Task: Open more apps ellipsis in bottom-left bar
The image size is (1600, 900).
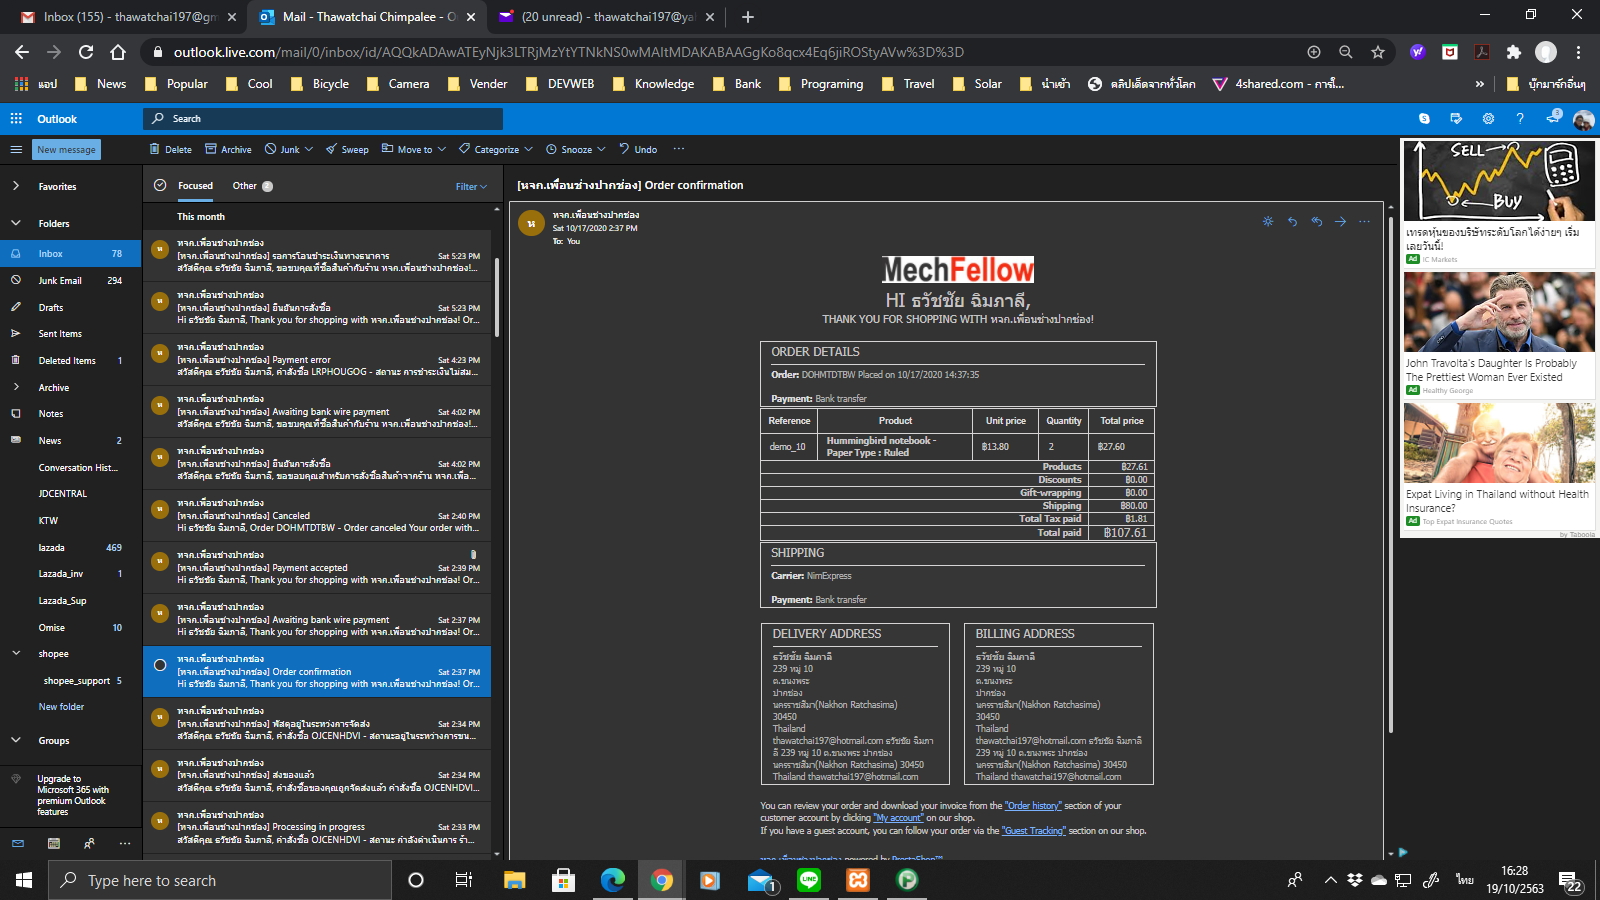Action: 125,843
